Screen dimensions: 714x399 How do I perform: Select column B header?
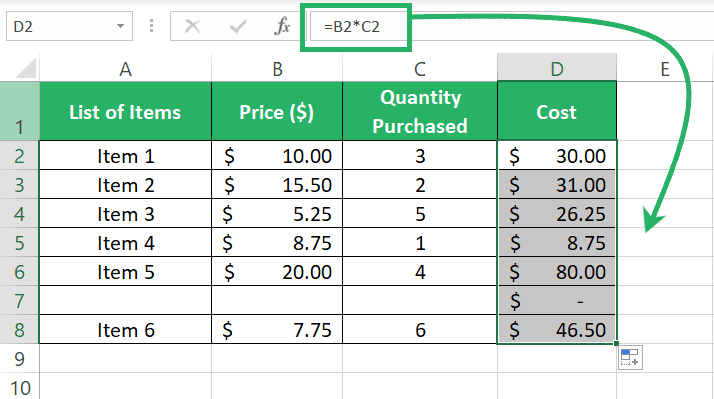277,68
